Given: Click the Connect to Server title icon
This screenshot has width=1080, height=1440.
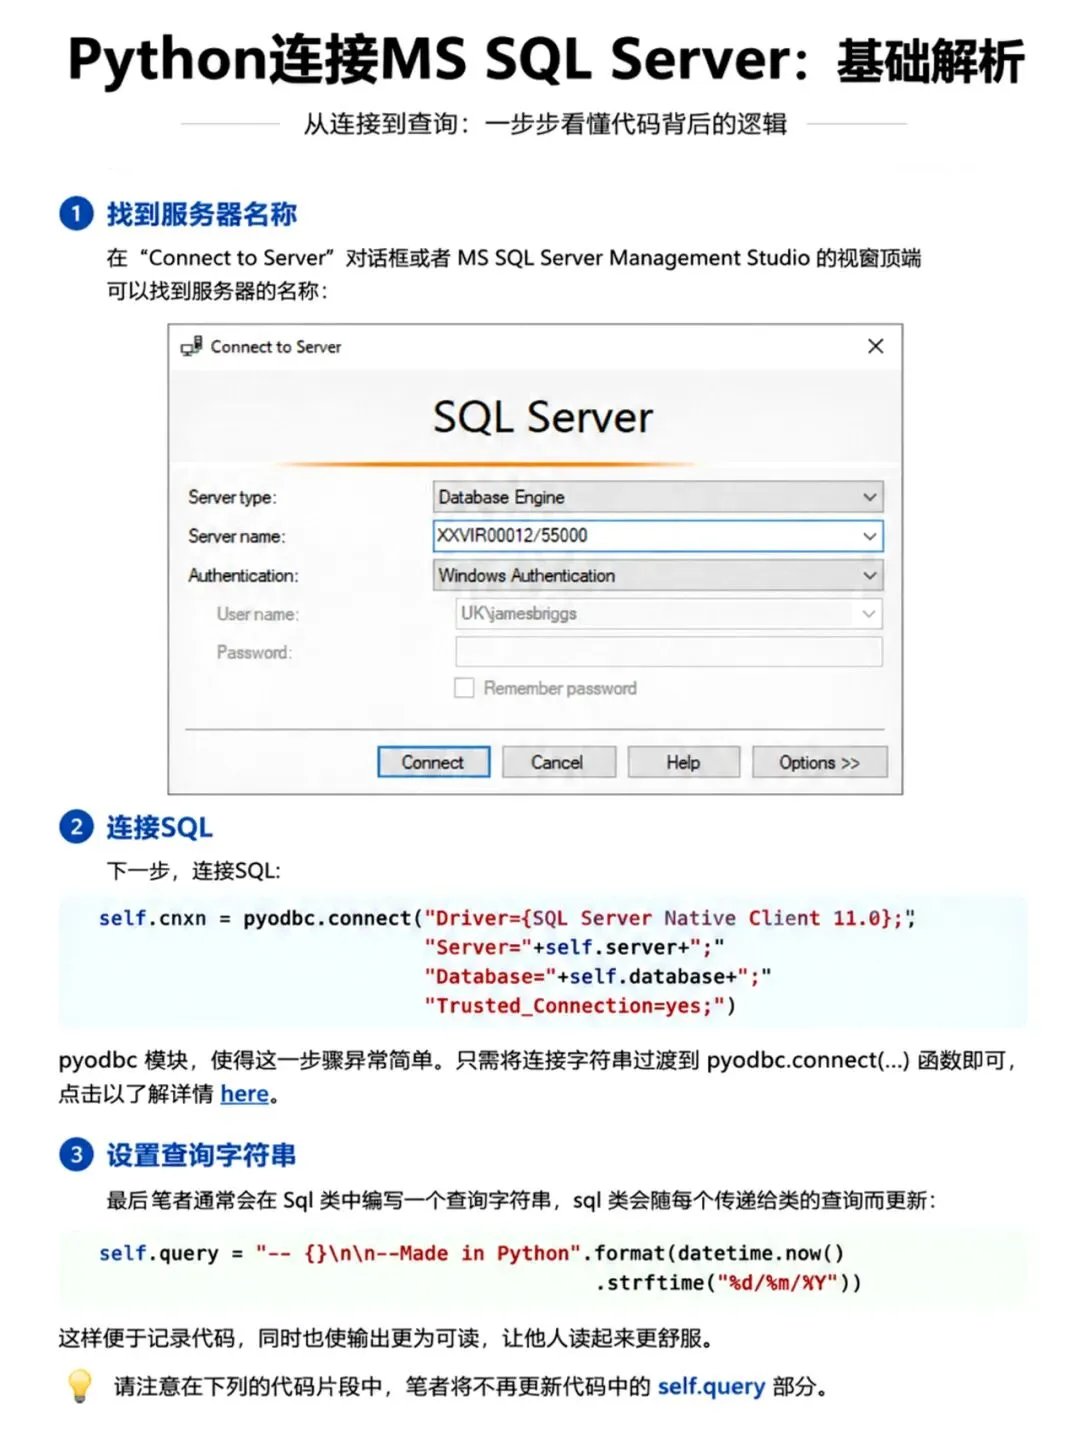Looking at the screenshot, I should click(192, 346).
